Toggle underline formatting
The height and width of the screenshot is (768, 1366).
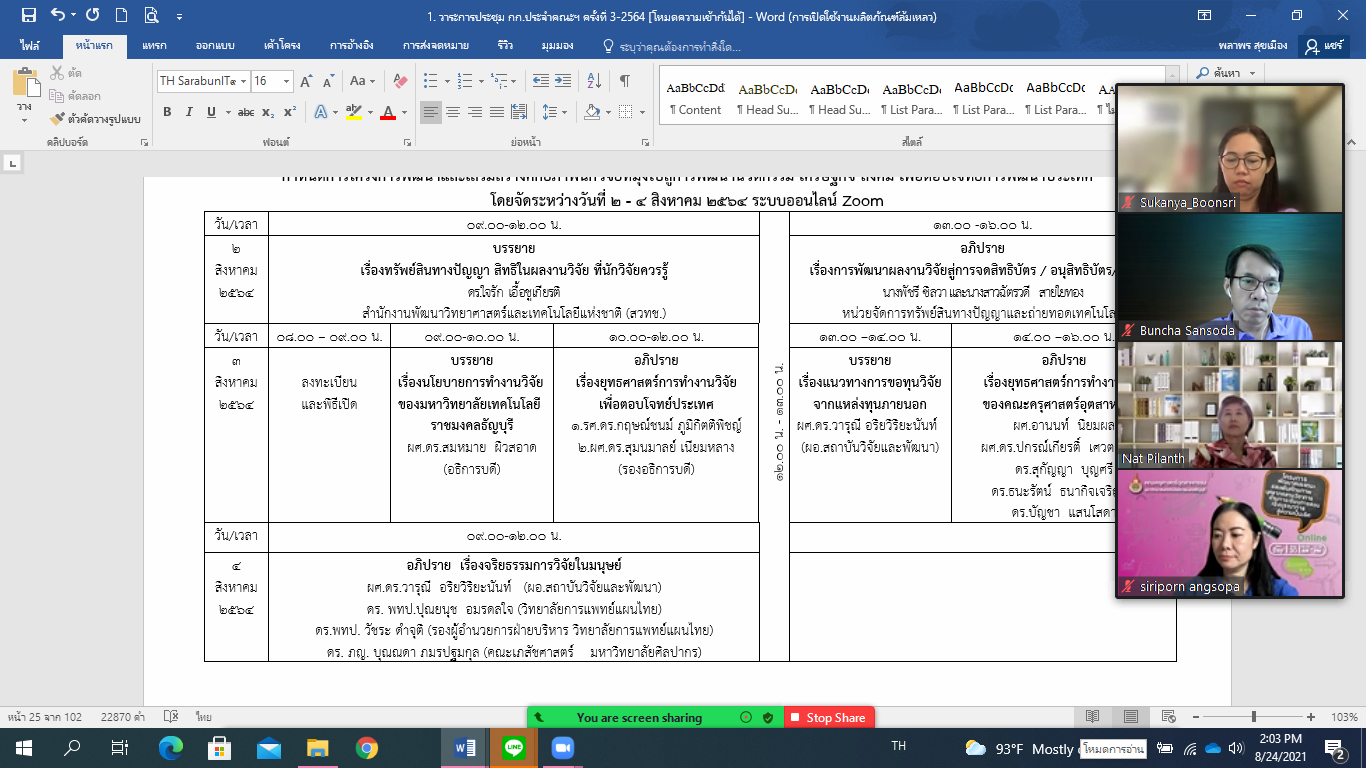(211, 112)
